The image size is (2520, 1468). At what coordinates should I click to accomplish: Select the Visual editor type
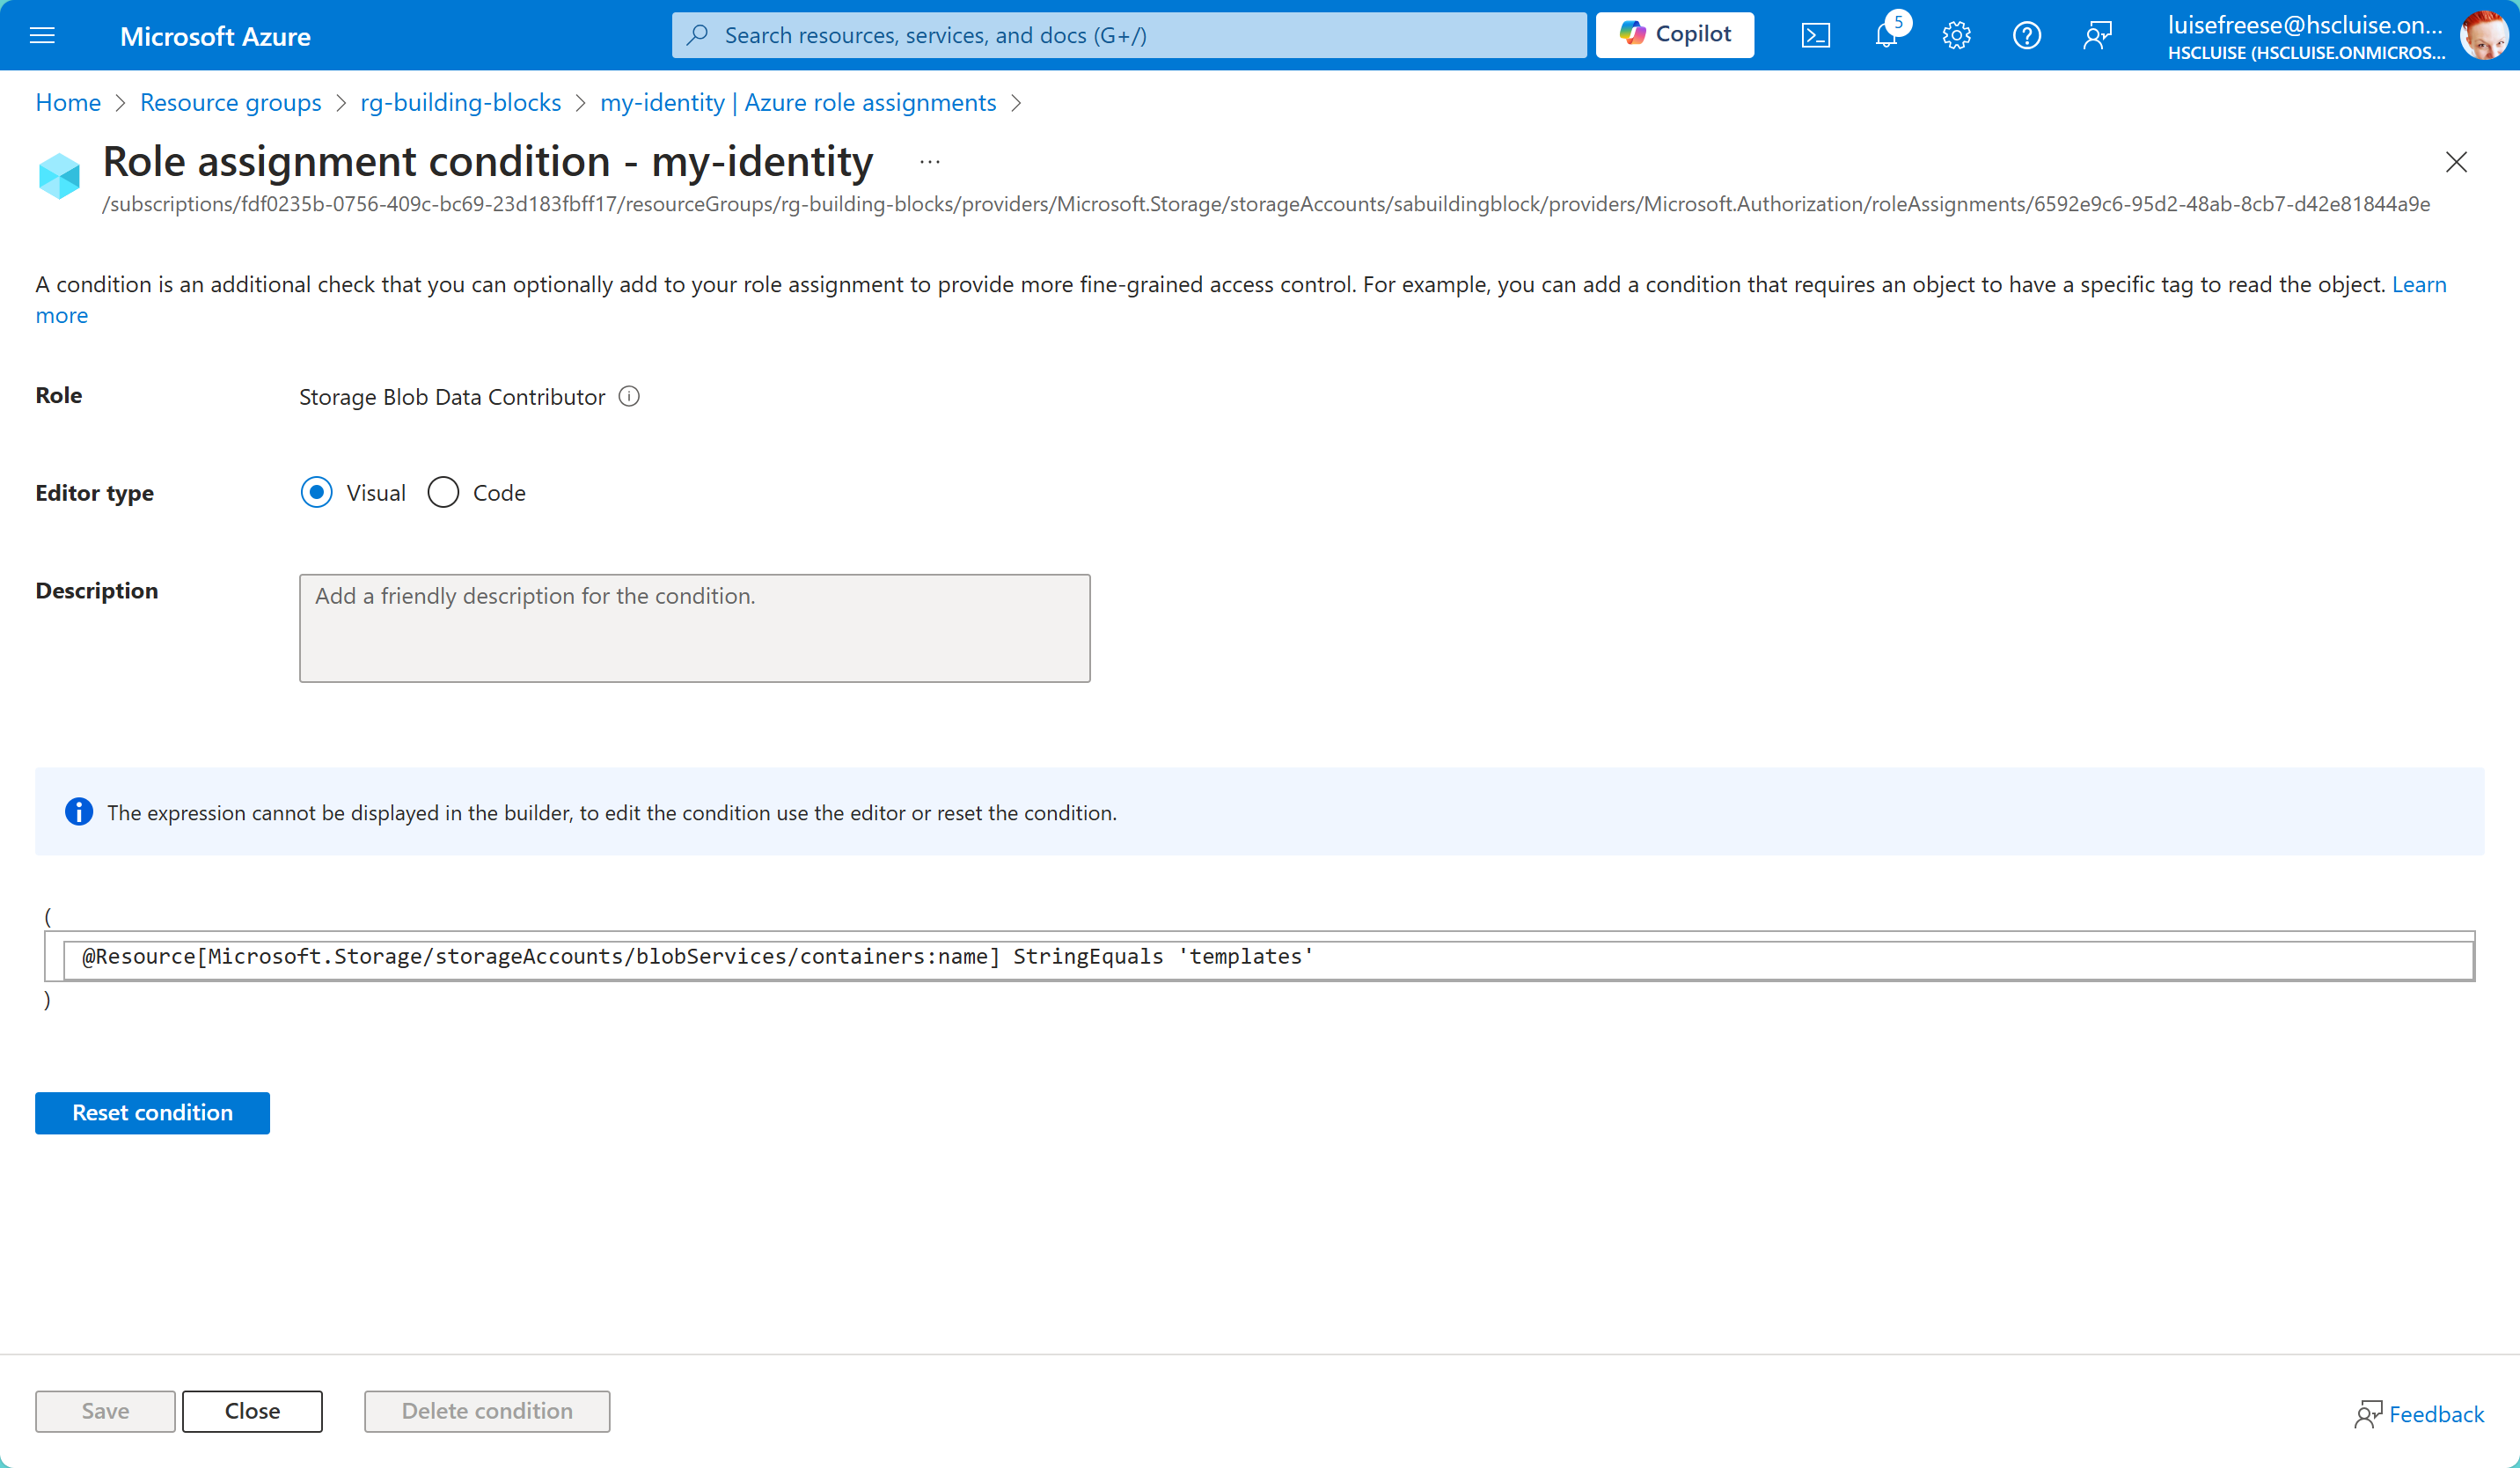point(317,492)
